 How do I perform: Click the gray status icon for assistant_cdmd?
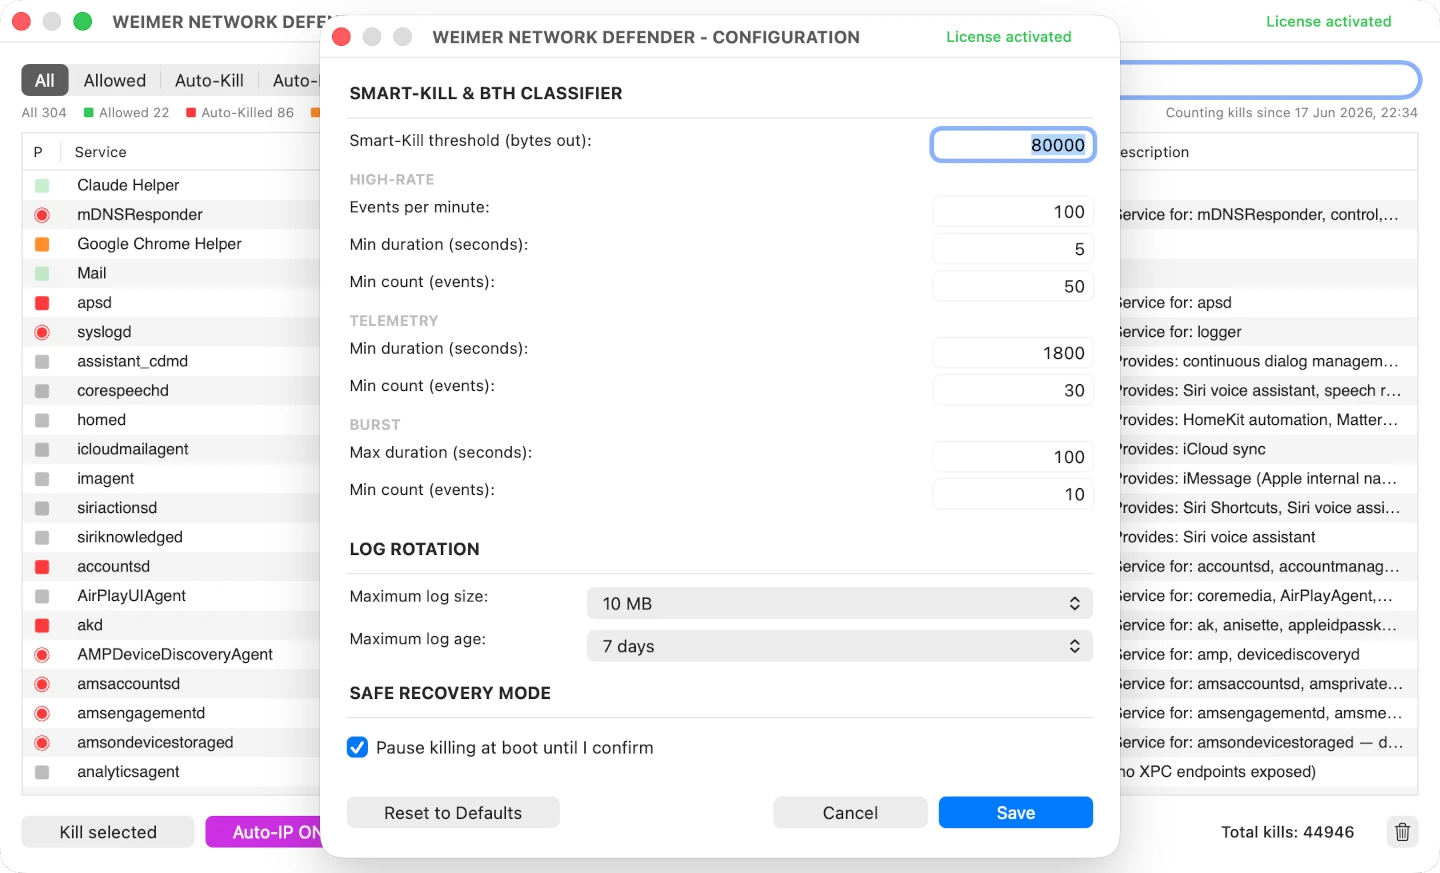(42, 362)
